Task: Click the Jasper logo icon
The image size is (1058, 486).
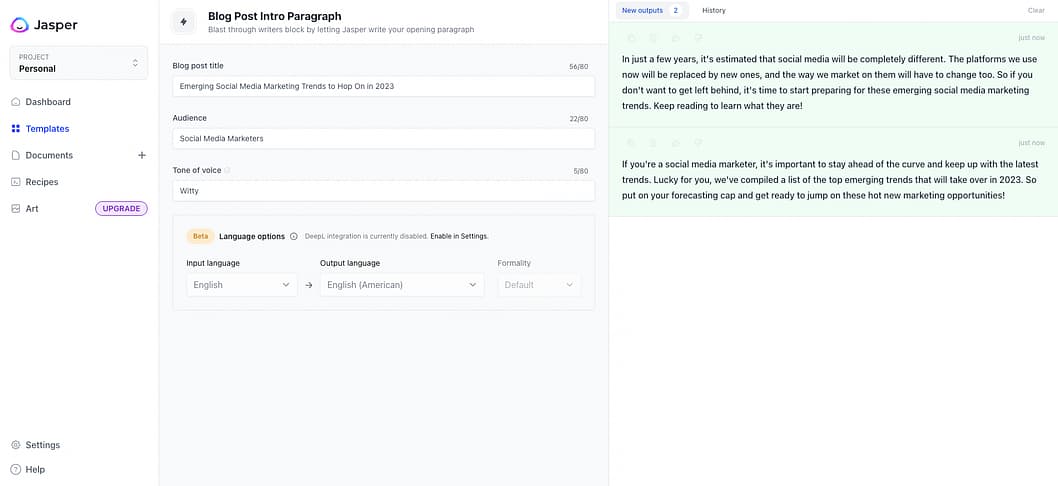Action: (19, 24)
